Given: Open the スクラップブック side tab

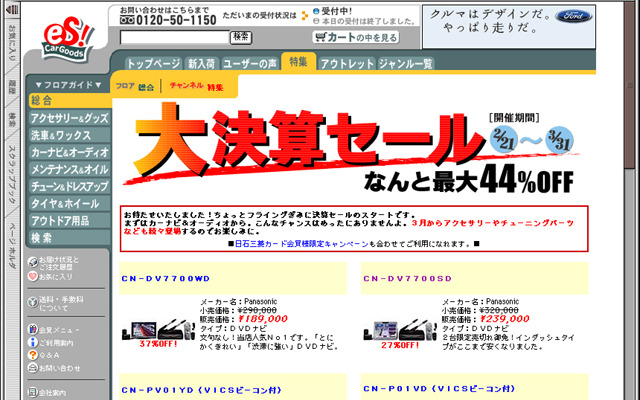Looking at the screenshot, I should coord(12,174).
